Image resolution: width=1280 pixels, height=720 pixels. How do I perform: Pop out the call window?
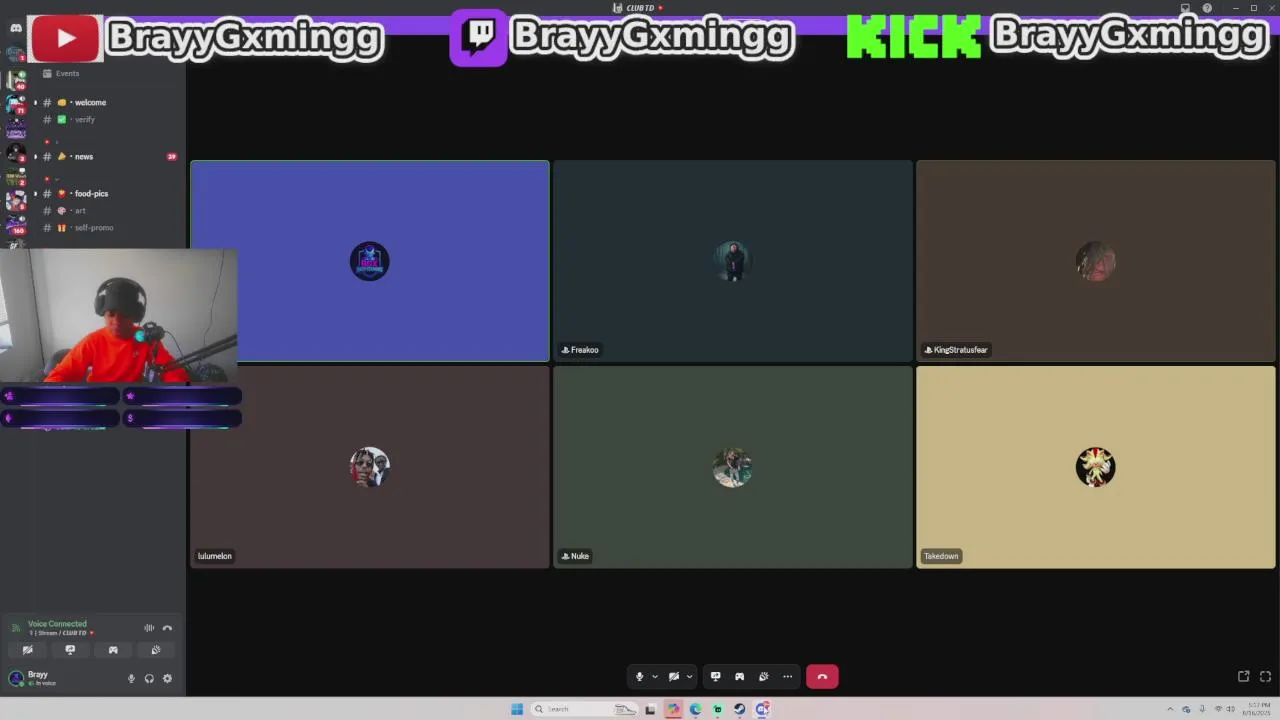click(1244, 677)
